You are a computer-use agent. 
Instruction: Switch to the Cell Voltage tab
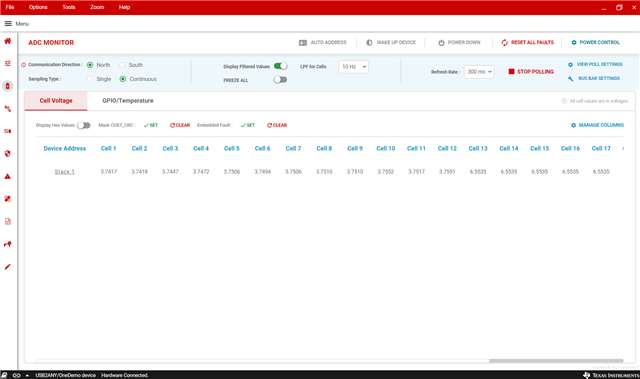click(x=56, y=101)
